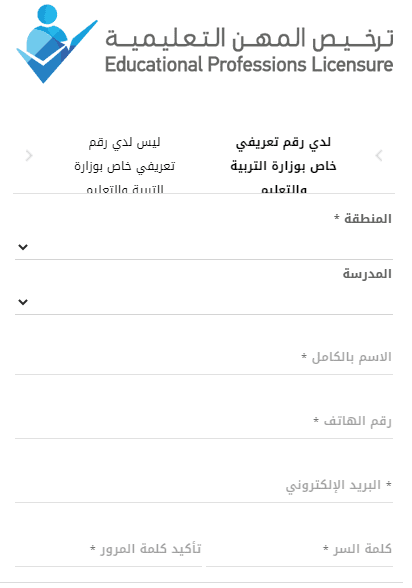
Task: Expand the المنطقة dropdown chevron
Action: tap(23, 247)
